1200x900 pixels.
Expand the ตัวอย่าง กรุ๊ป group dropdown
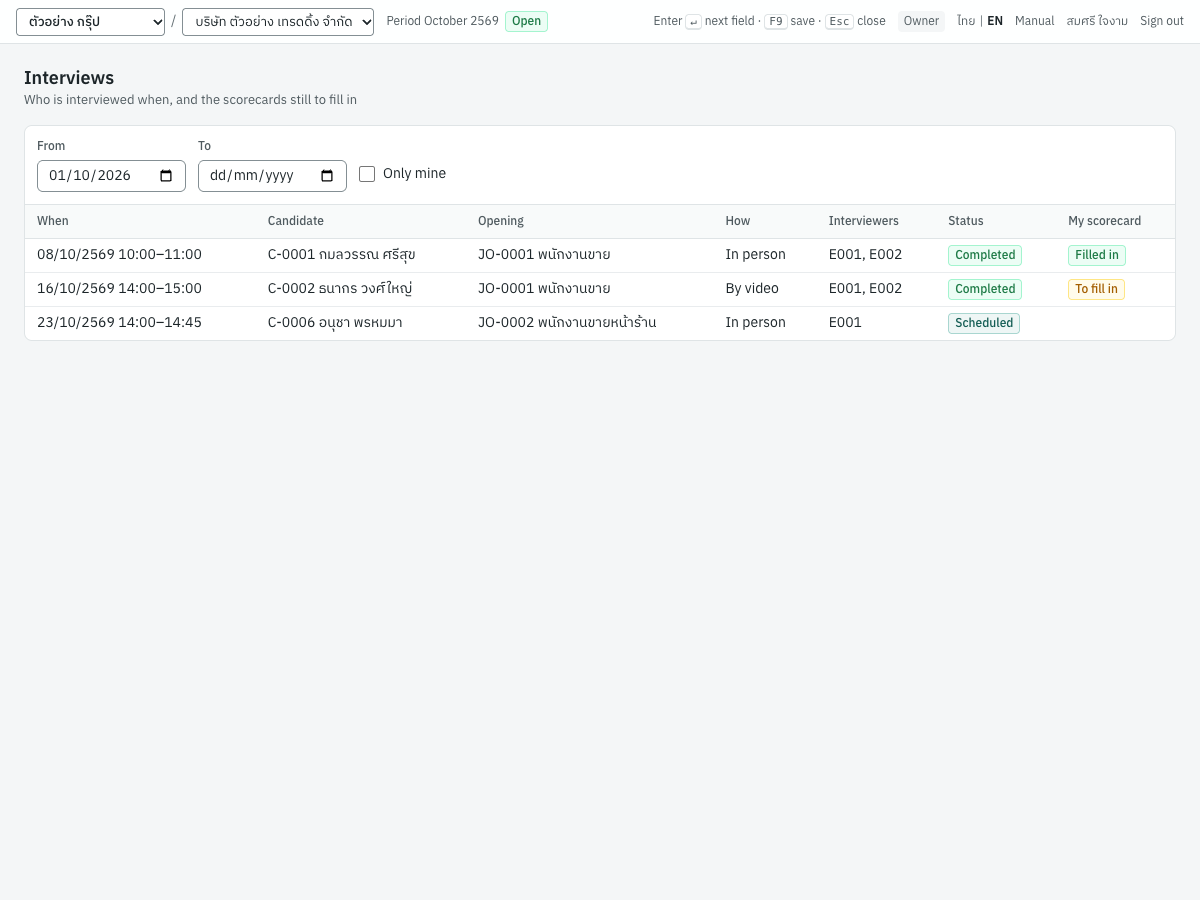91,22
